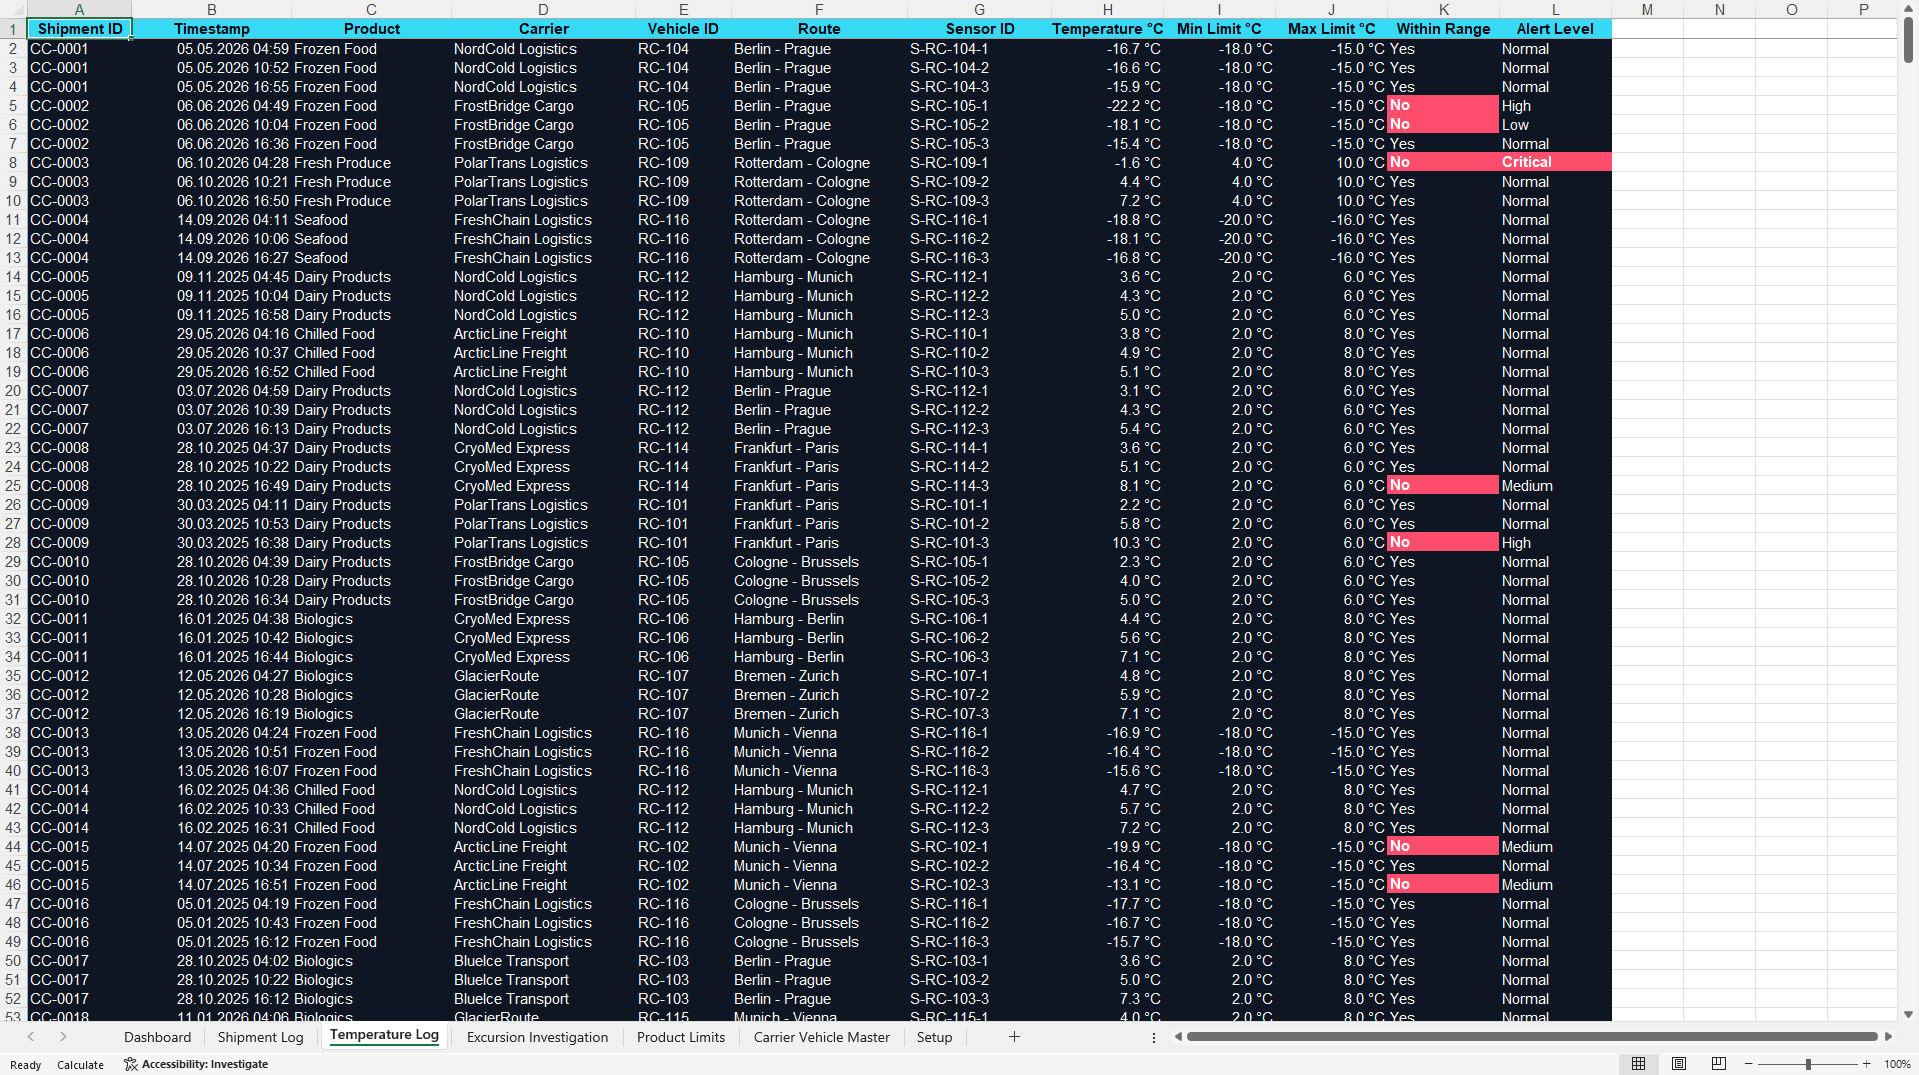The image size is (1919, 1075).
Task: Click the Carrier header cell
Action: [x=544, y=29]
